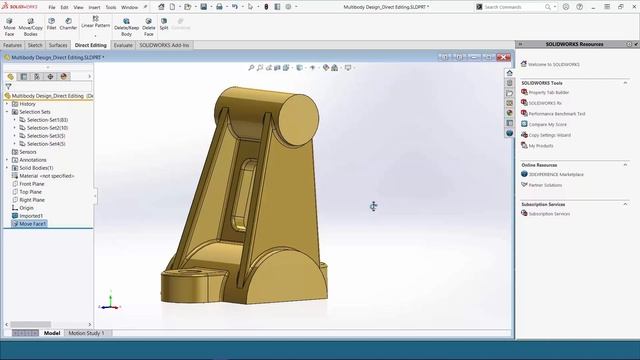
Task: Switch to the Sketch tab
Action: (35, 45)
